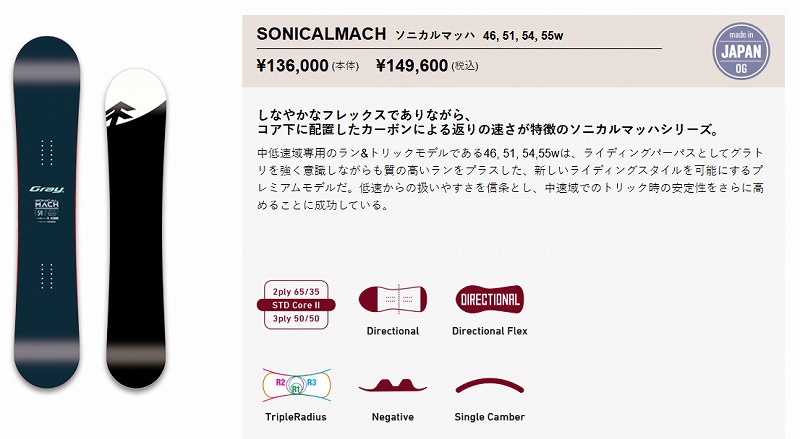Click the navy snowboard top-sheet image
Screen dimensions: 800x439
coord(46,212)
